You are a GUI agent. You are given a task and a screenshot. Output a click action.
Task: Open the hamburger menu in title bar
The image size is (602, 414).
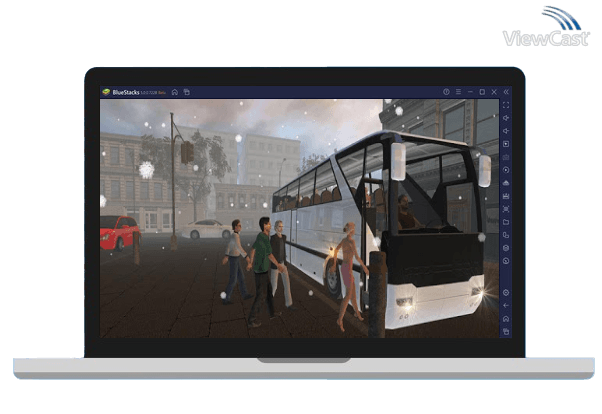coord(458,92)
